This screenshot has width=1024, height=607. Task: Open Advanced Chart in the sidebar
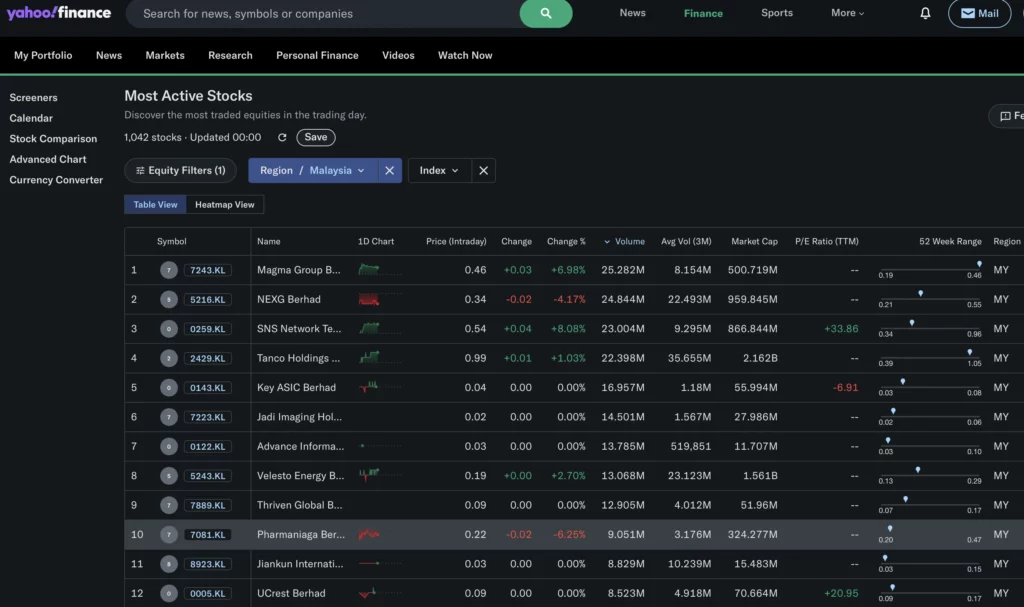48,159
